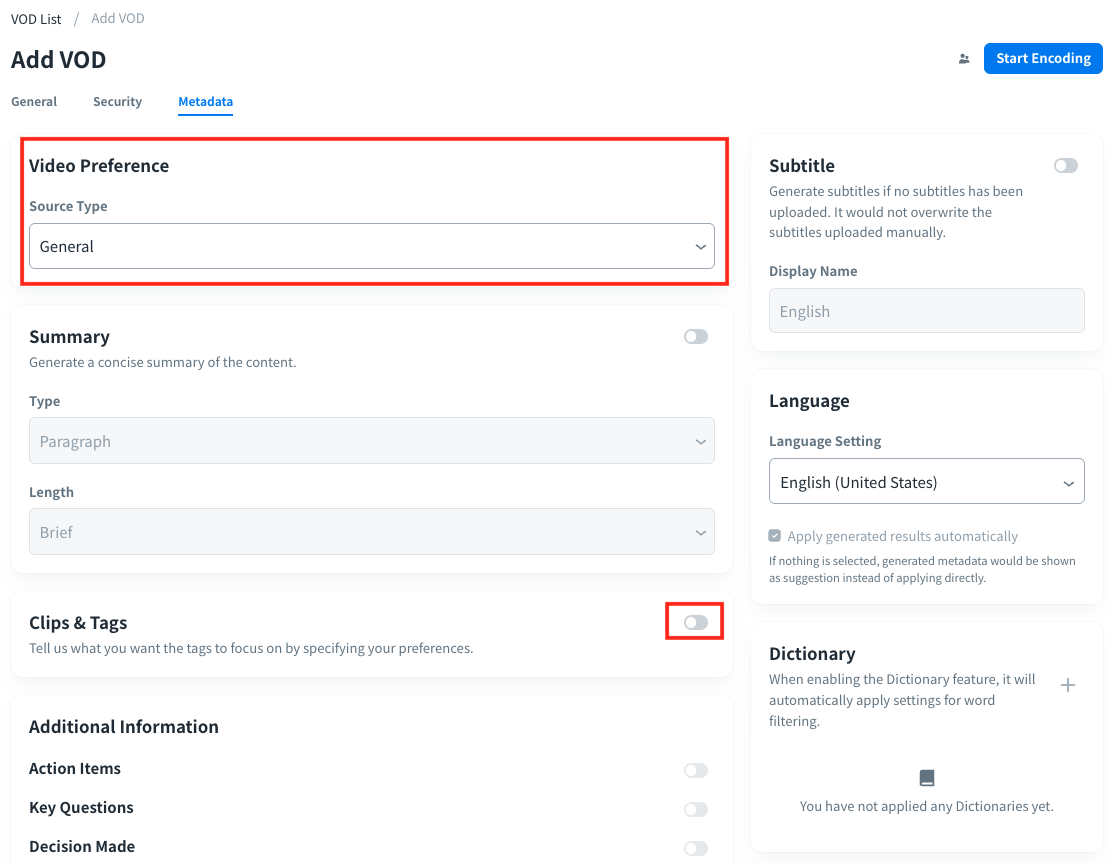Click the Start Encoding button
The width and height of the screenshot is (1113, 864).
coord(1043,58)
